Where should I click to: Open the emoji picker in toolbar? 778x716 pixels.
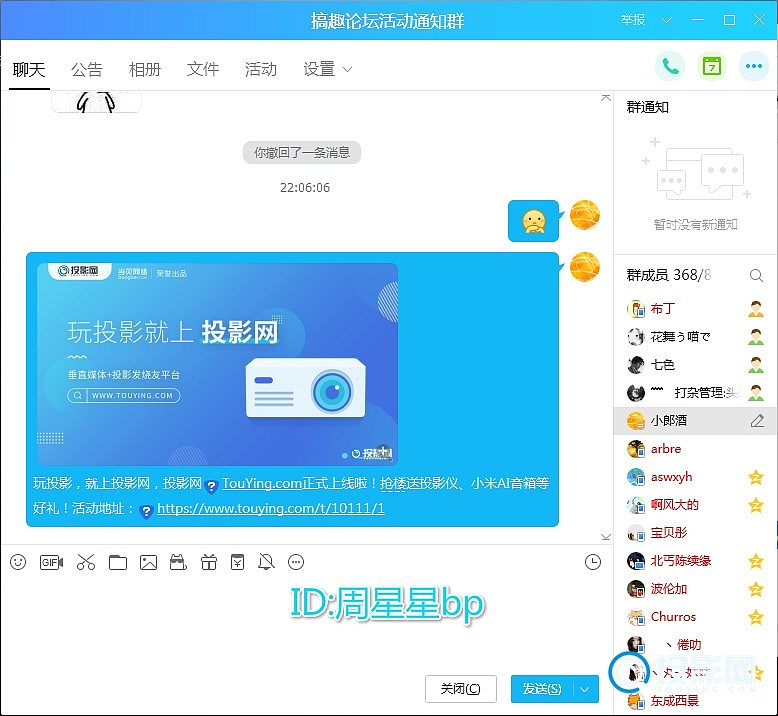pyautogui.click(x=18, y=562)
